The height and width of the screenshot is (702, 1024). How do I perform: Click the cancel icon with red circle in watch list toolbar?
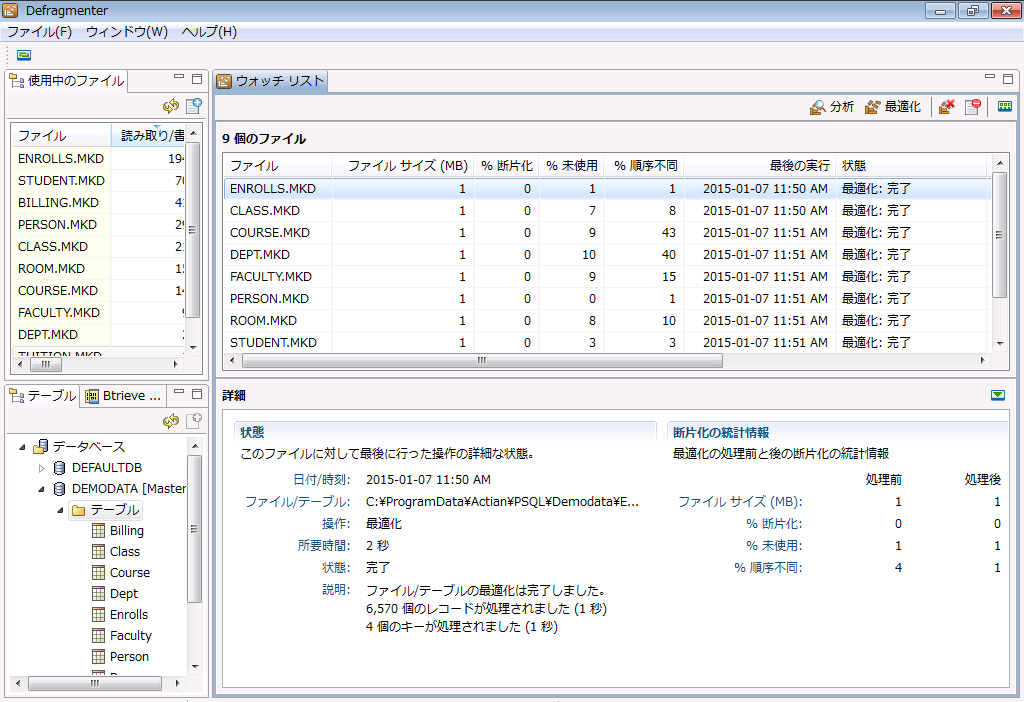971,107
